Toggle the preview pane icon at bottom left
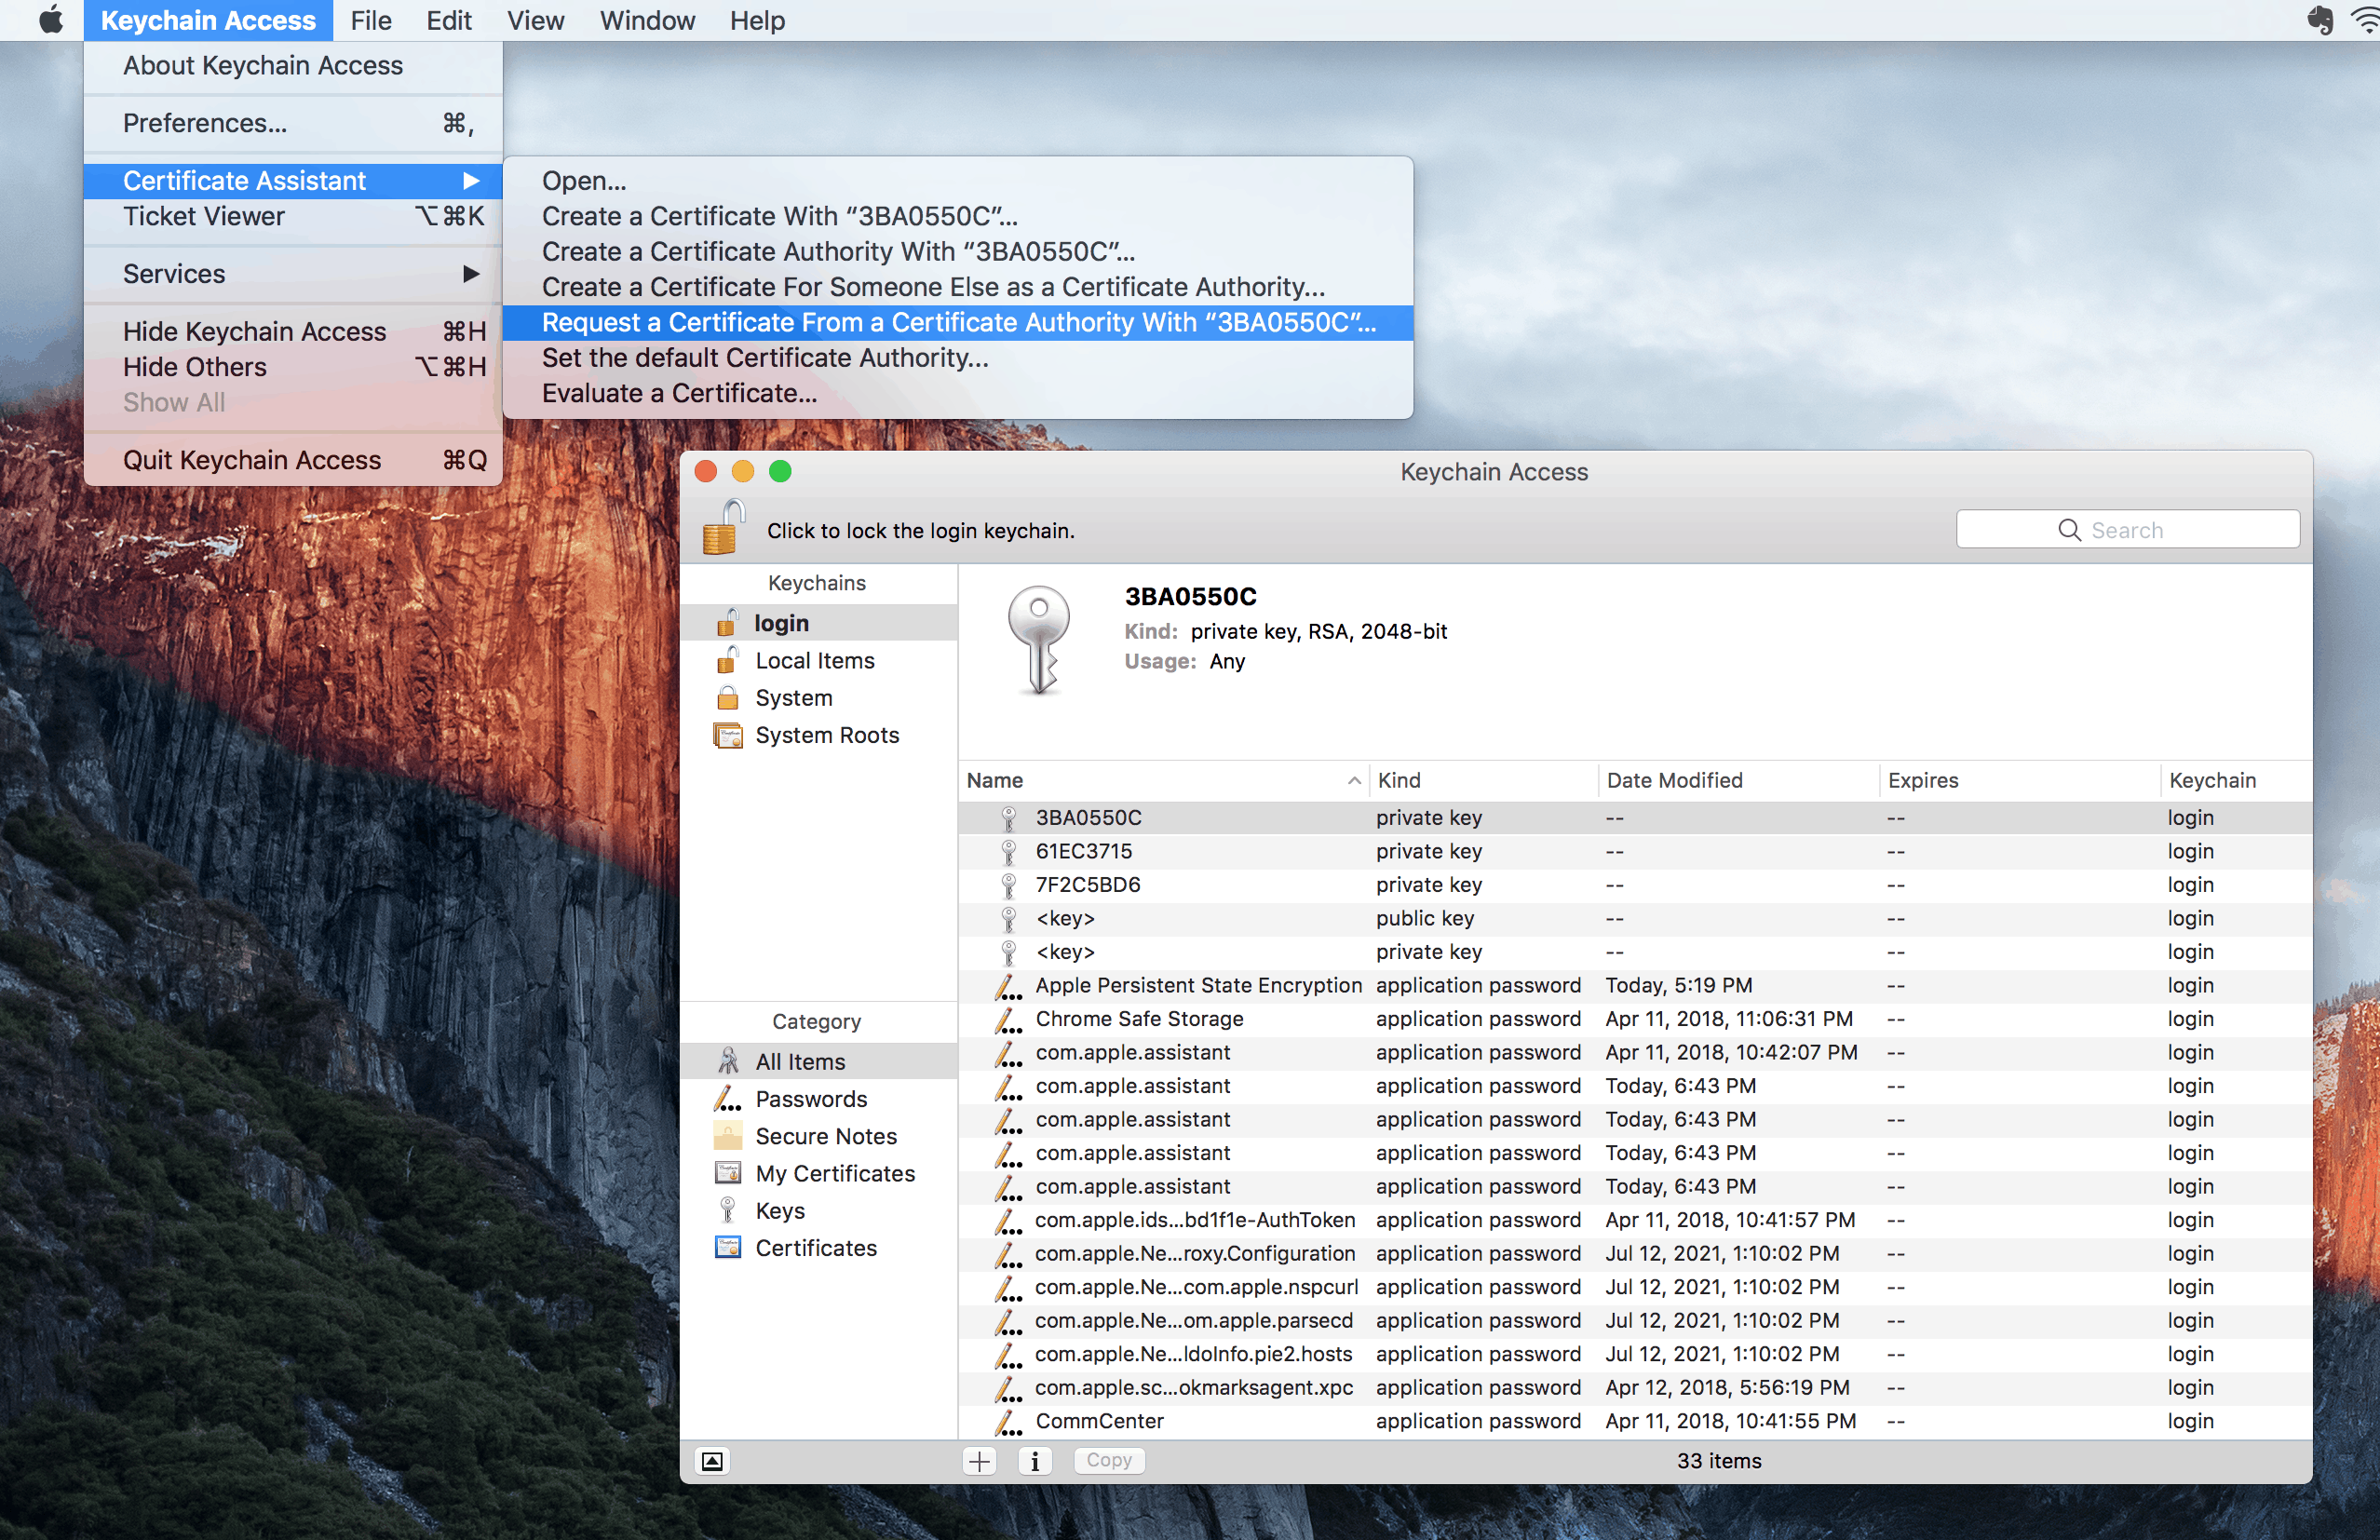This screenshot has width=2380, height=1540. (x=712, y=1461)
